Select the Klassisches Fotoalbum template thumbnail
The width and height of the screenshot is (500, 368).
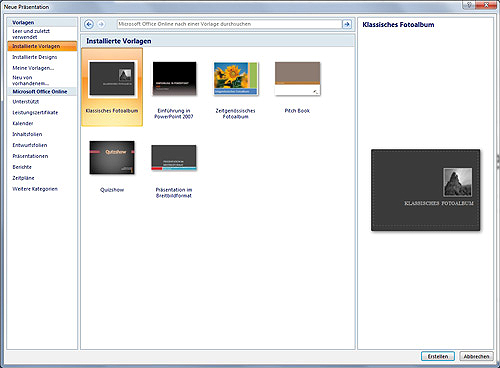(113, 79)
